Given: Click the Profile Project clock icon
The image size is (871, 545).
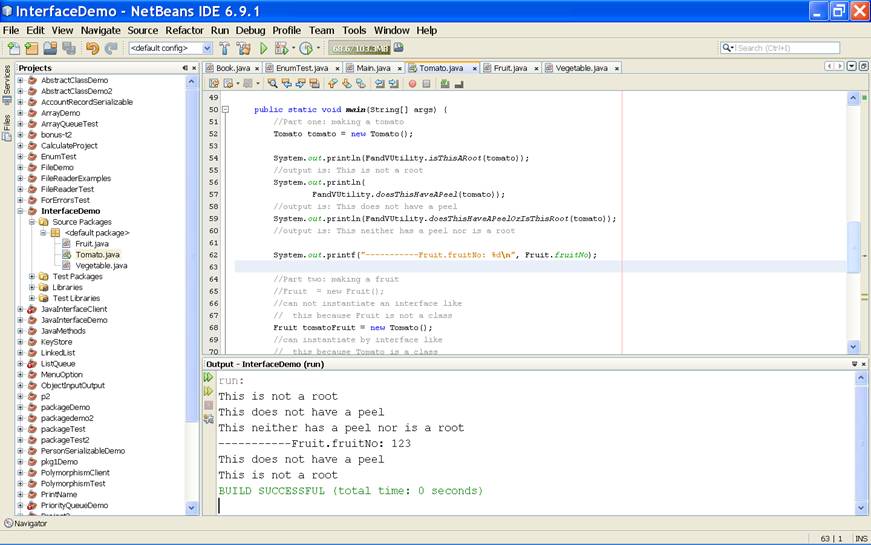Looking at the screenshot, I should point(306,48).
